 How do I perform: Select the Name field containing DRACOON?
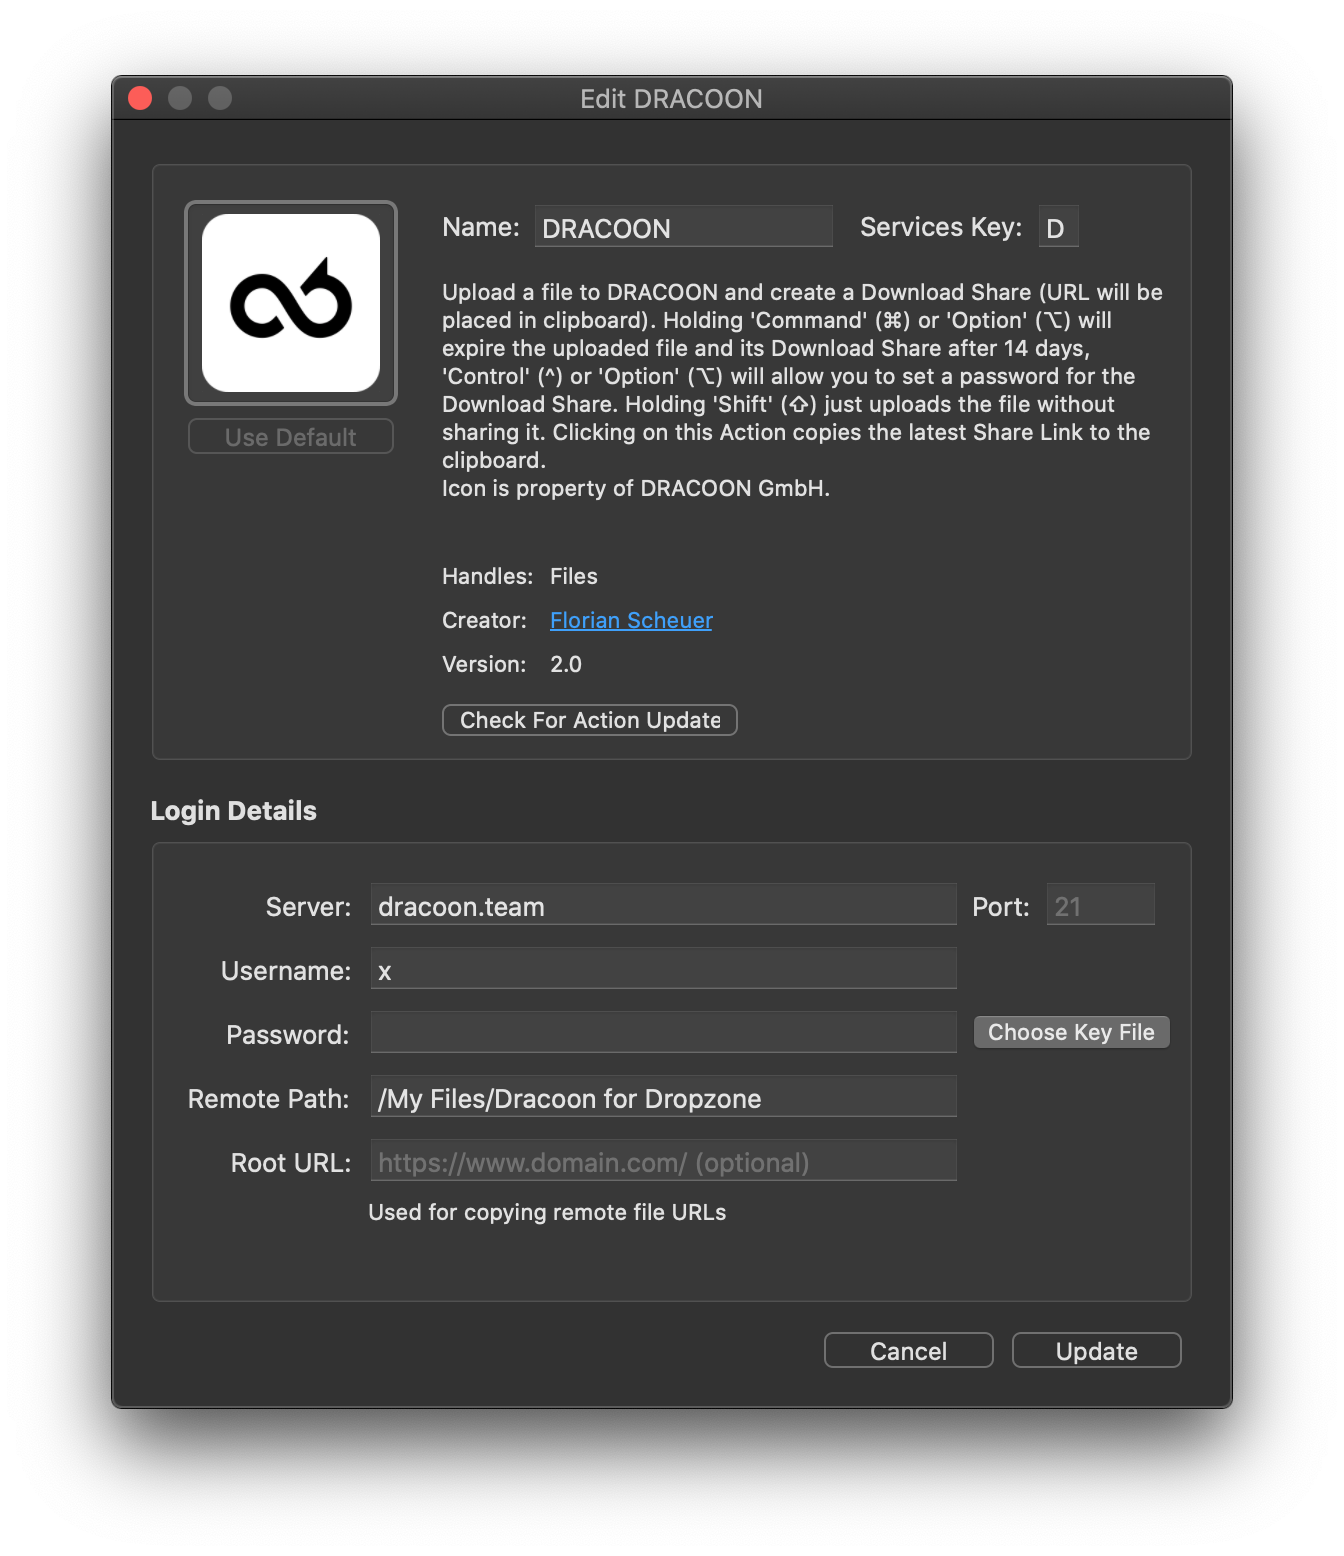(x=683, y=227)
